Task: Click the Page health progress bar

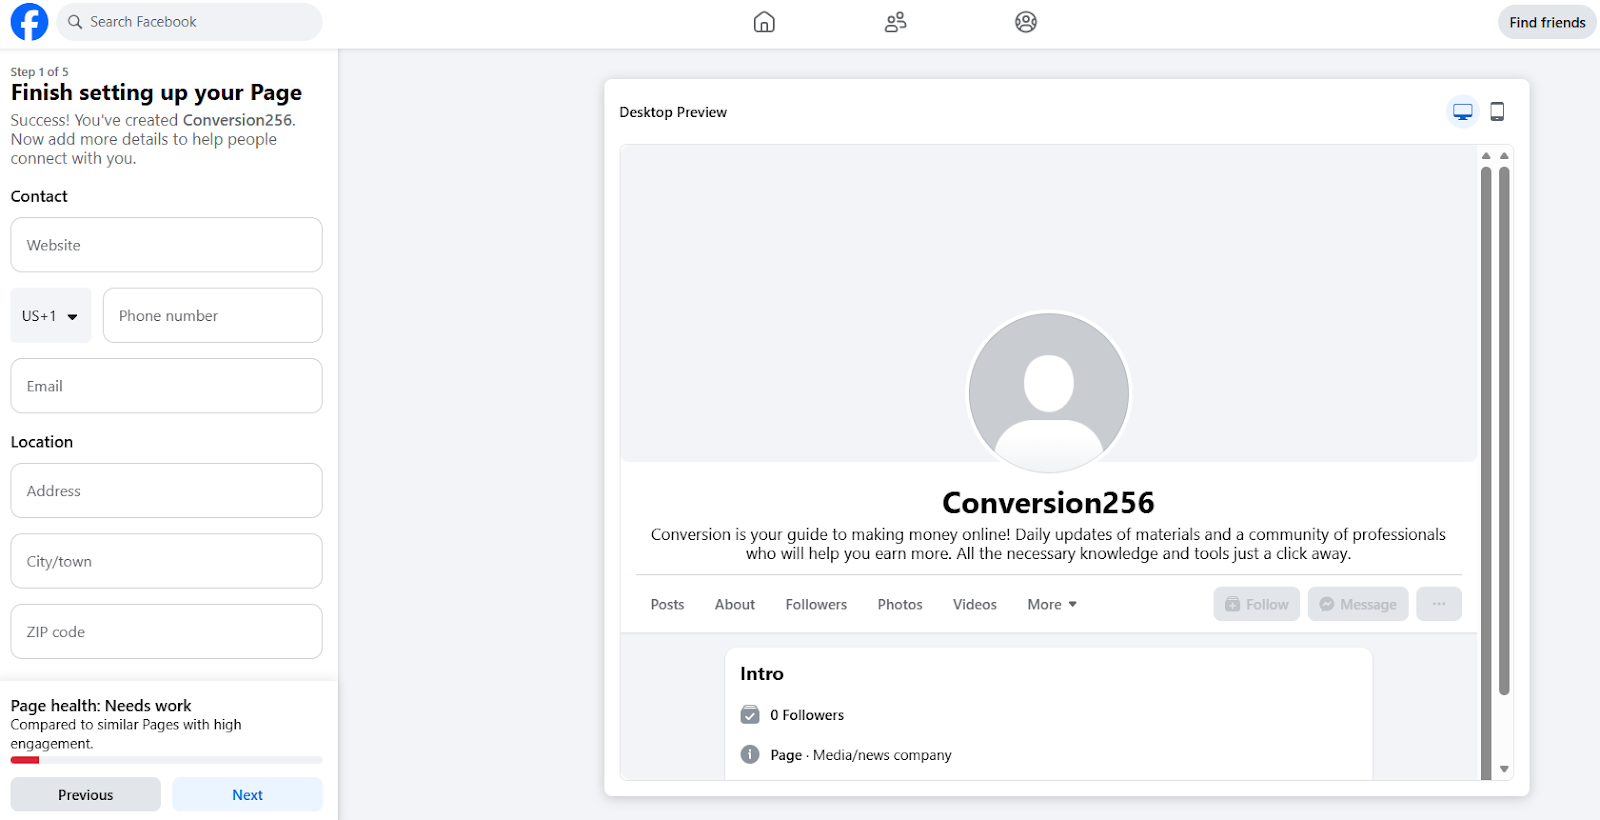Action: click(166, 760)
